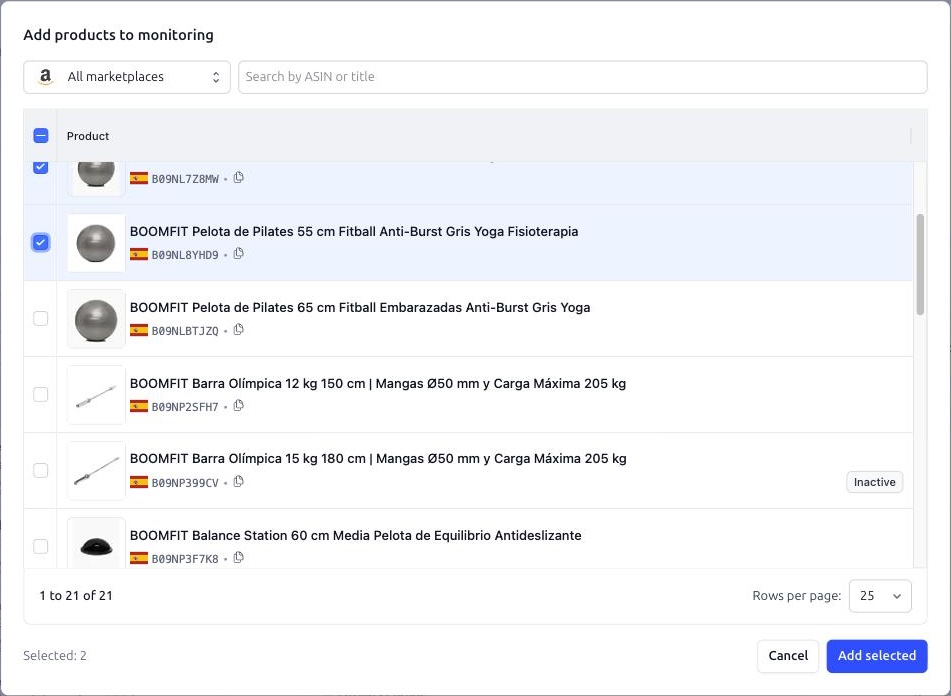
Task: Click Spain flag next to B09NP3F7K8
Action: tap(139, 558)
